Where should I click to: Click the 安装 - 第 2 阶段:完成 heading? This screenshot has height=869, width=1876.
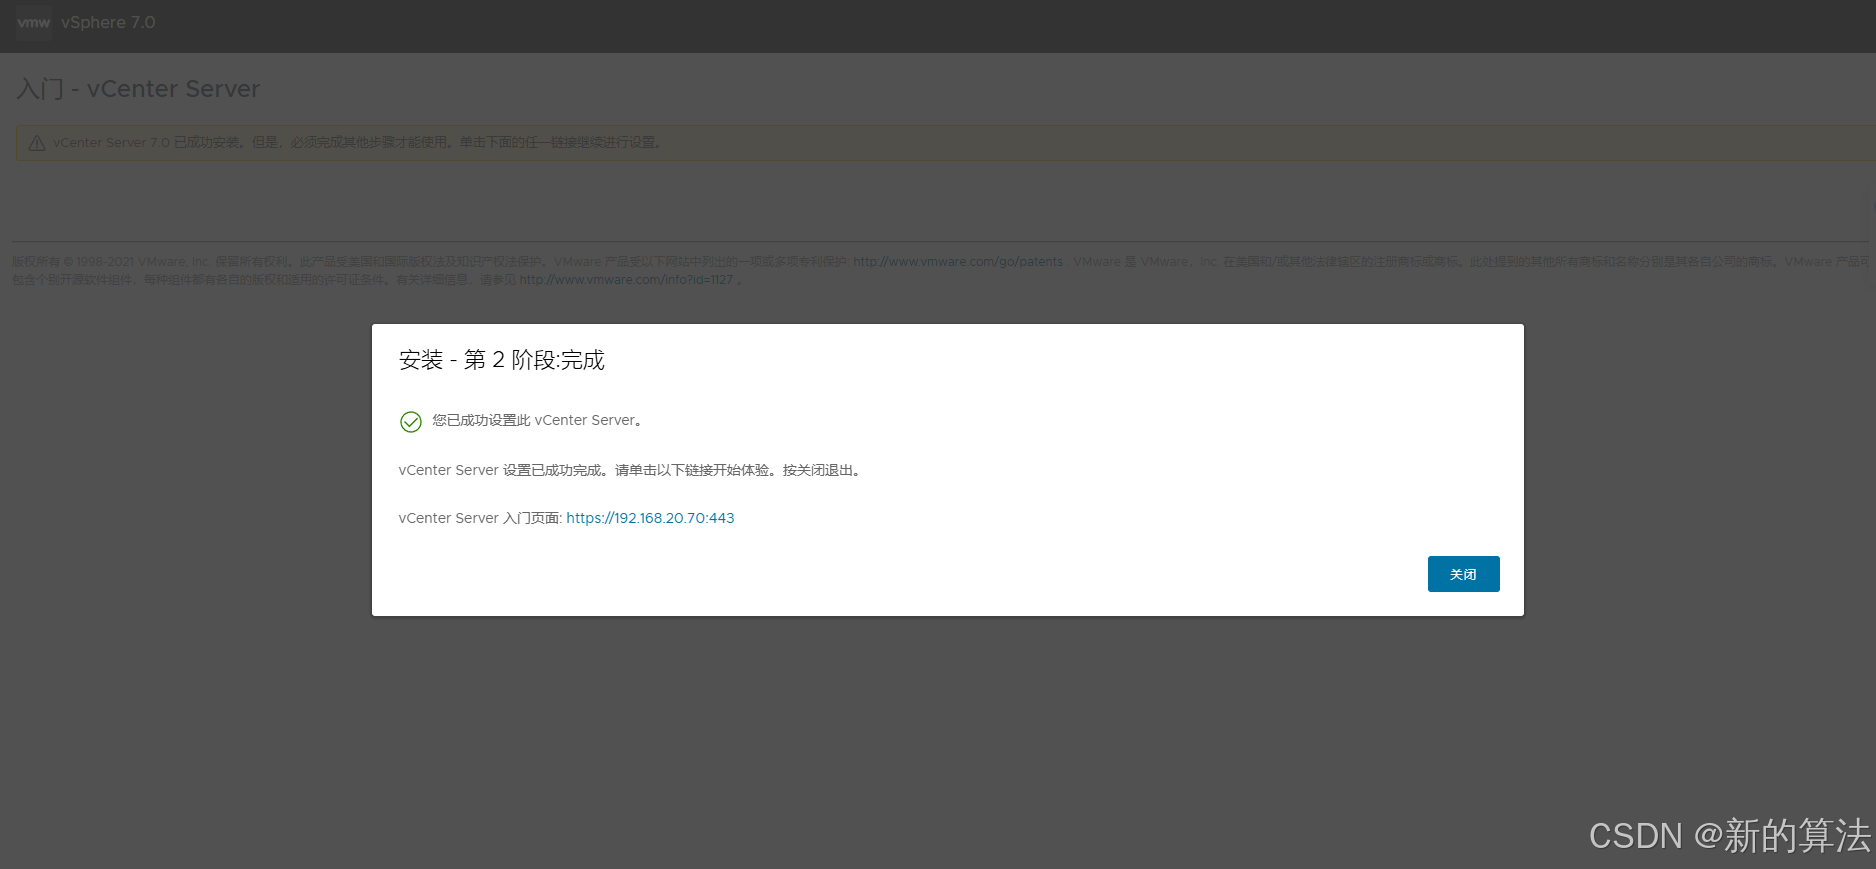(x=502, y=360)
